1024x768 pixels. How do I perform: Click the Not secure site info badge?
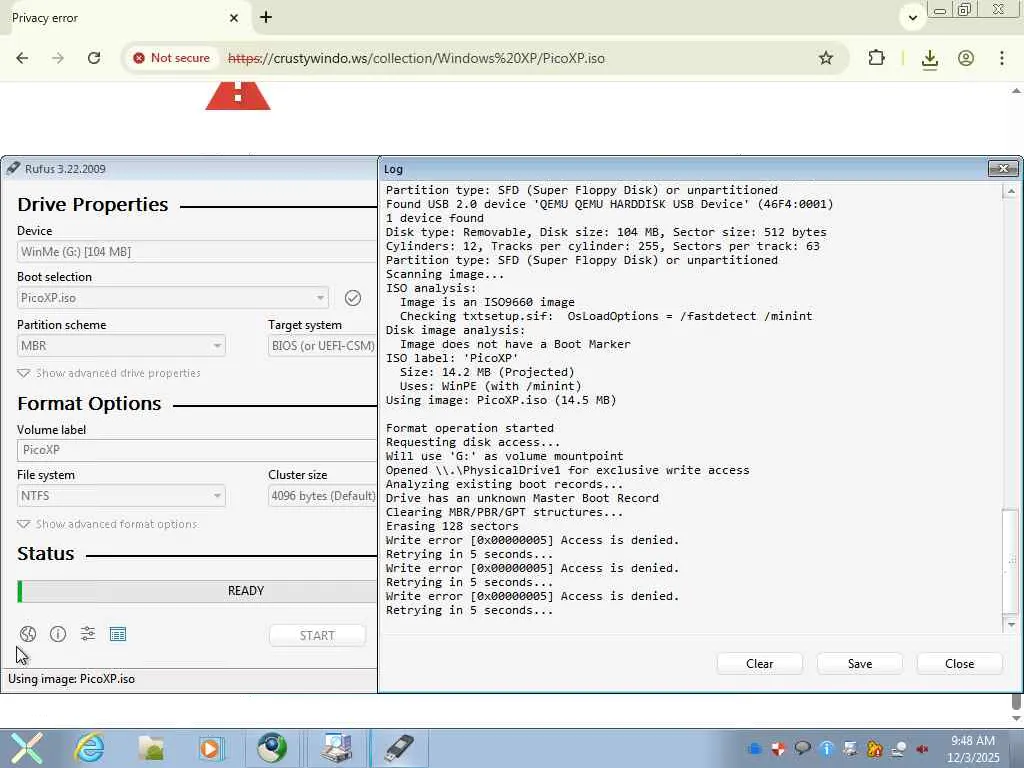(x=172, y=58)
